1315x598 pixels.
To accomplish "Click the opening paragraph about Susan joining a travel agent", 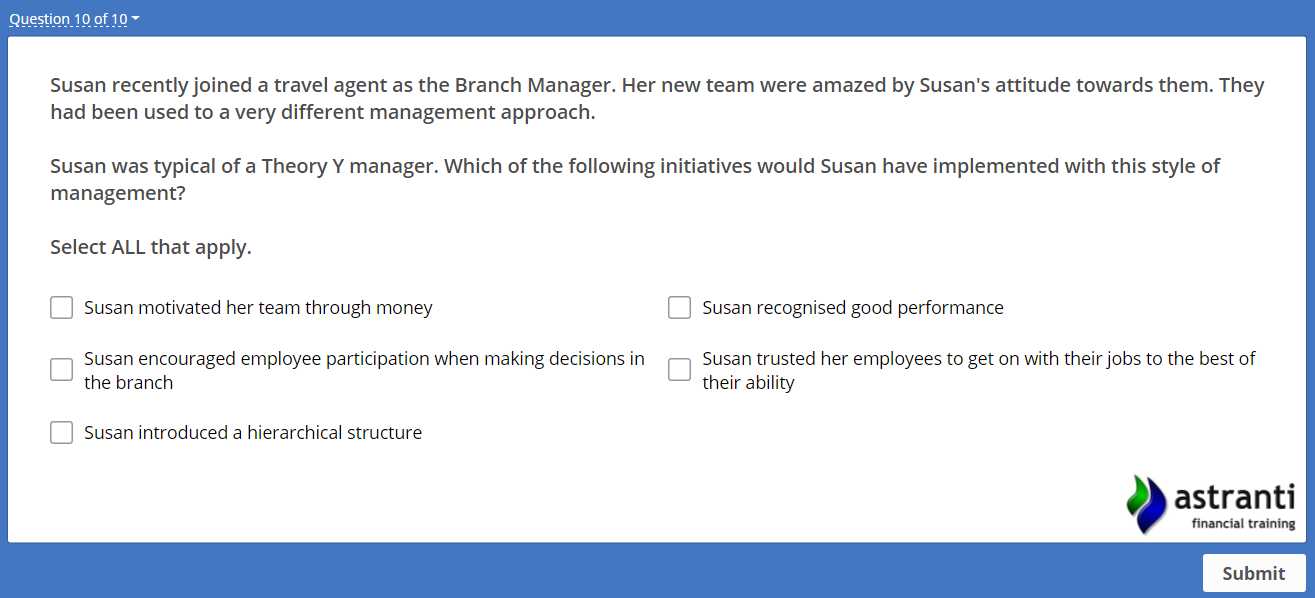I will click(657, 98).
